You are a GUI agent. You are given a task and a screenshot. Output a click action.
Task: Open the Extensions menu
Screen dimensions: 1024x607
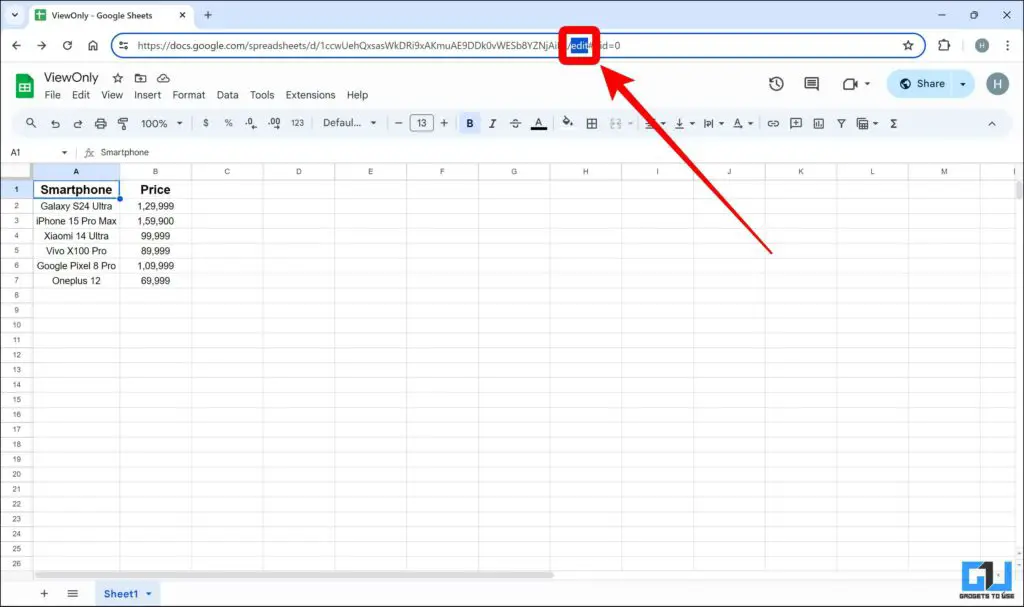click(x=310, y=95)
